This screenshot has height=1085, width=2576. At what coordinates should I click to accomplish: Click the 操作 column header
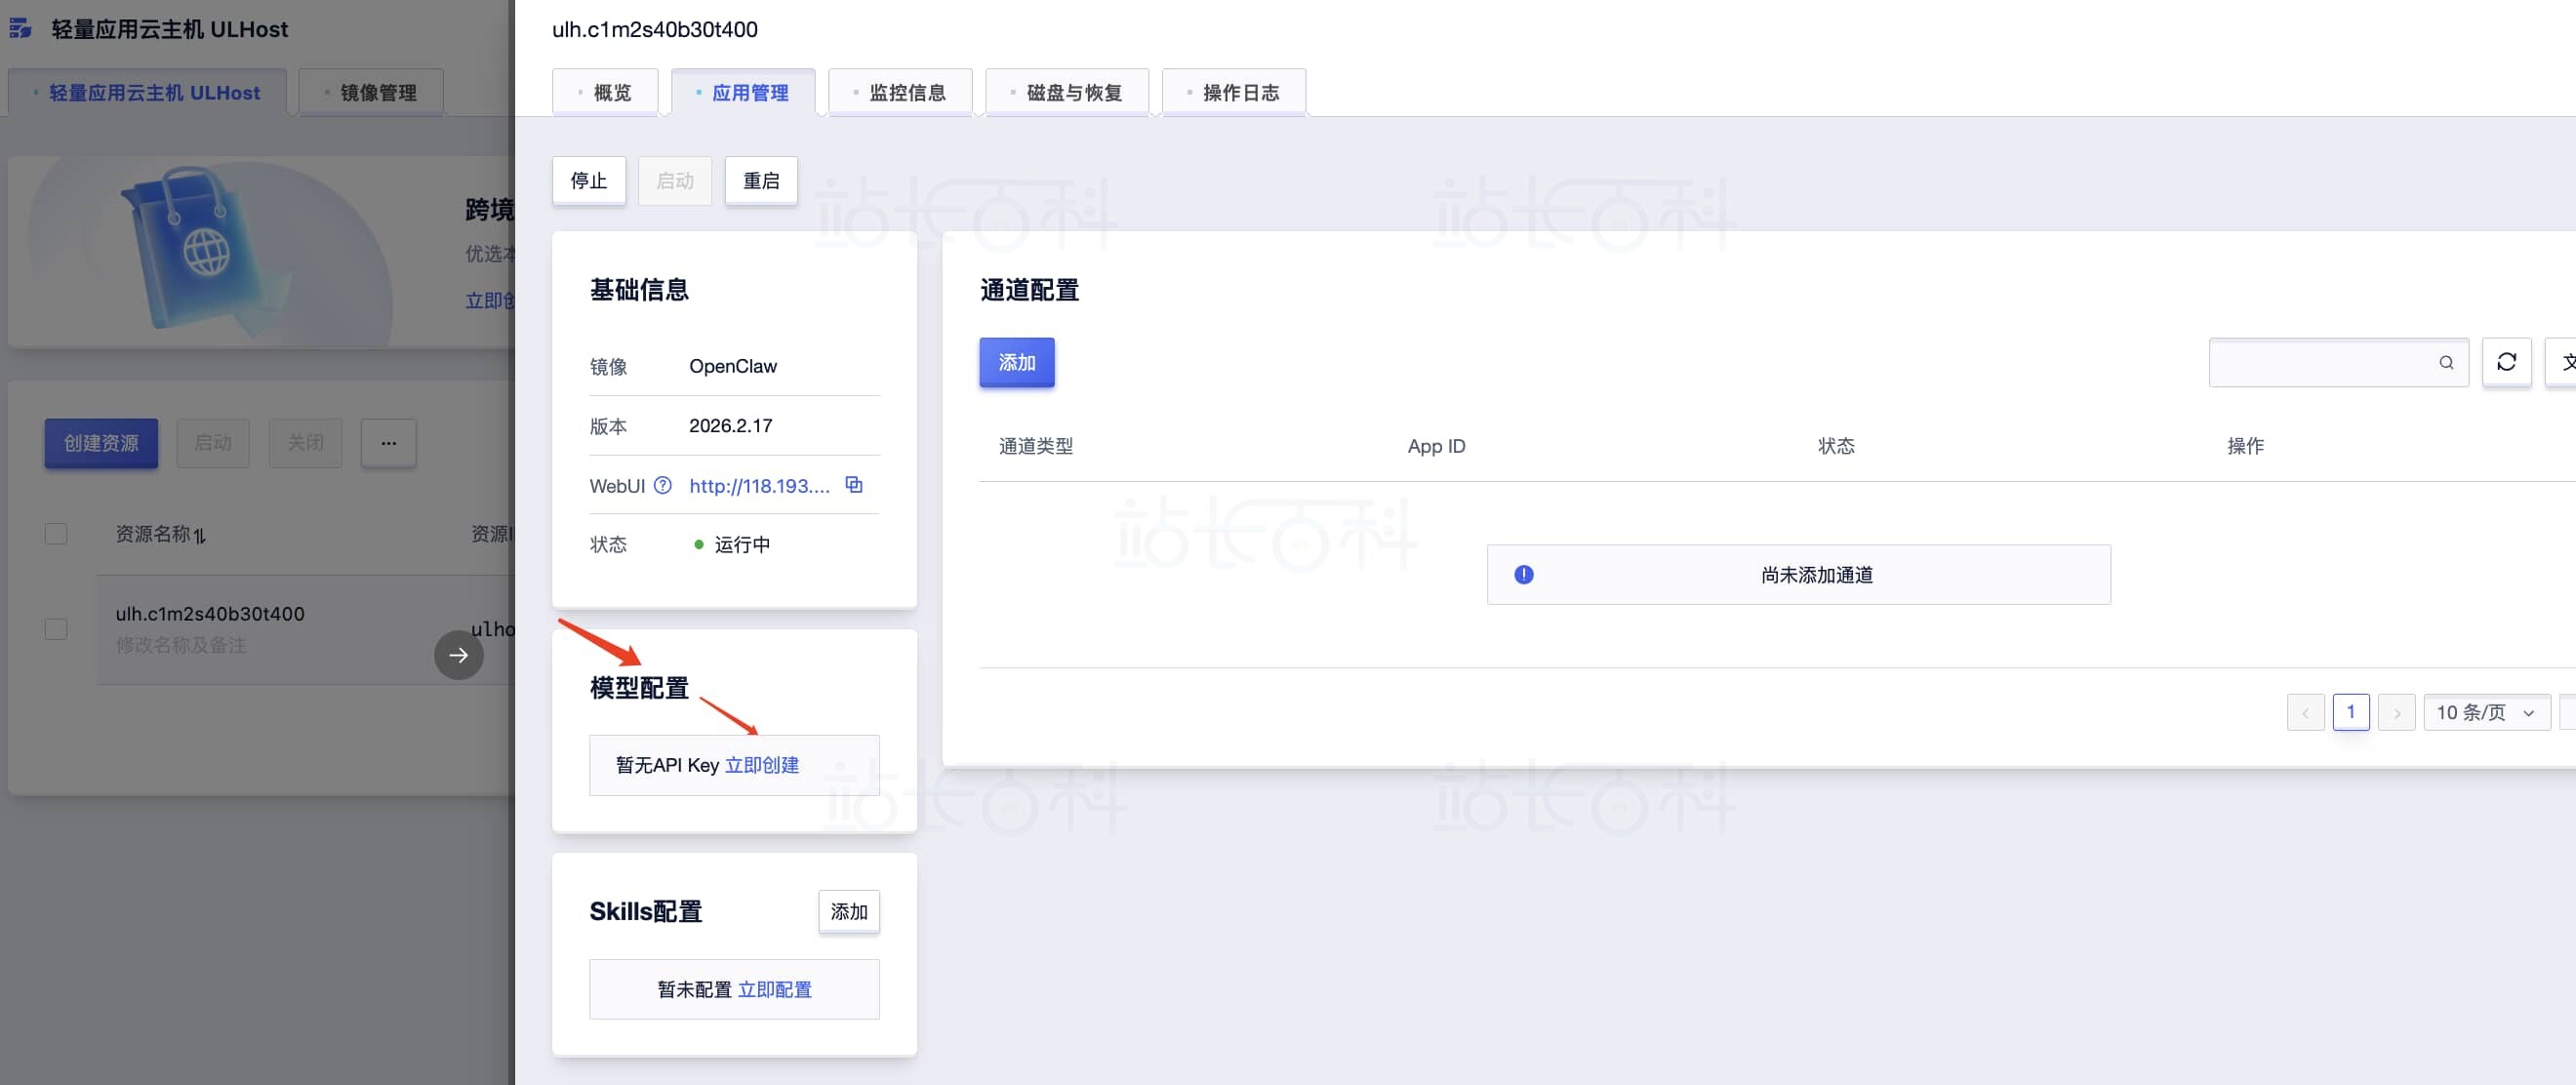(2245, 446)
